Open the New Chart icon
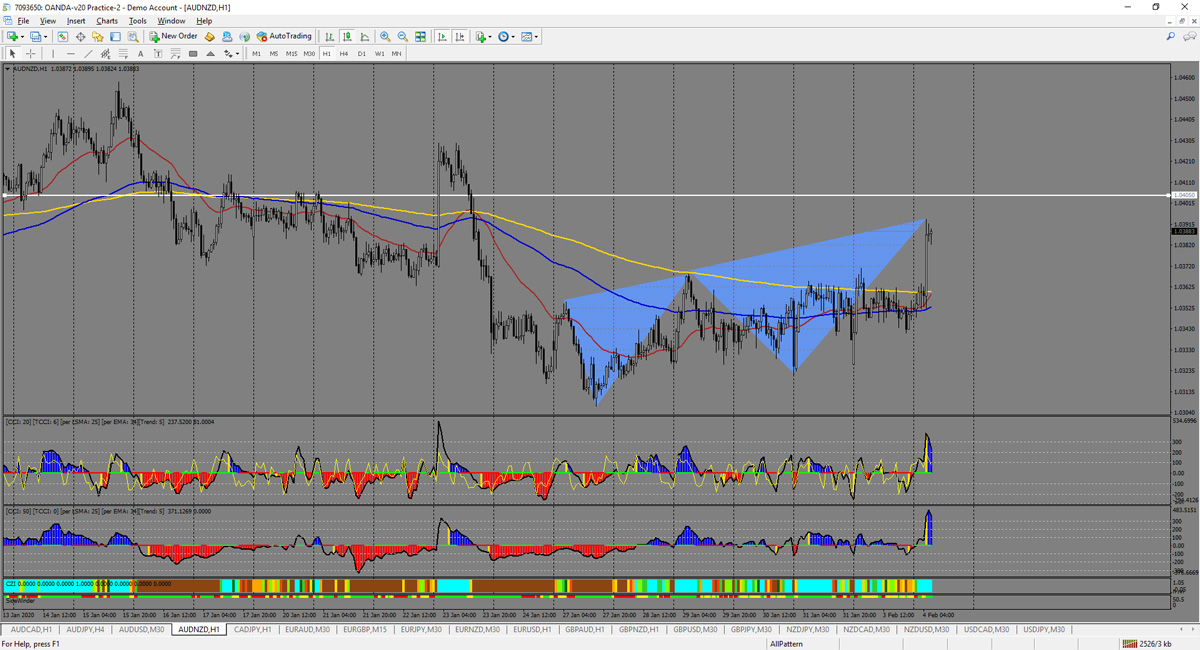This screenshot has width=1200, height=650. pyautogui.click(x=13, y=37)
